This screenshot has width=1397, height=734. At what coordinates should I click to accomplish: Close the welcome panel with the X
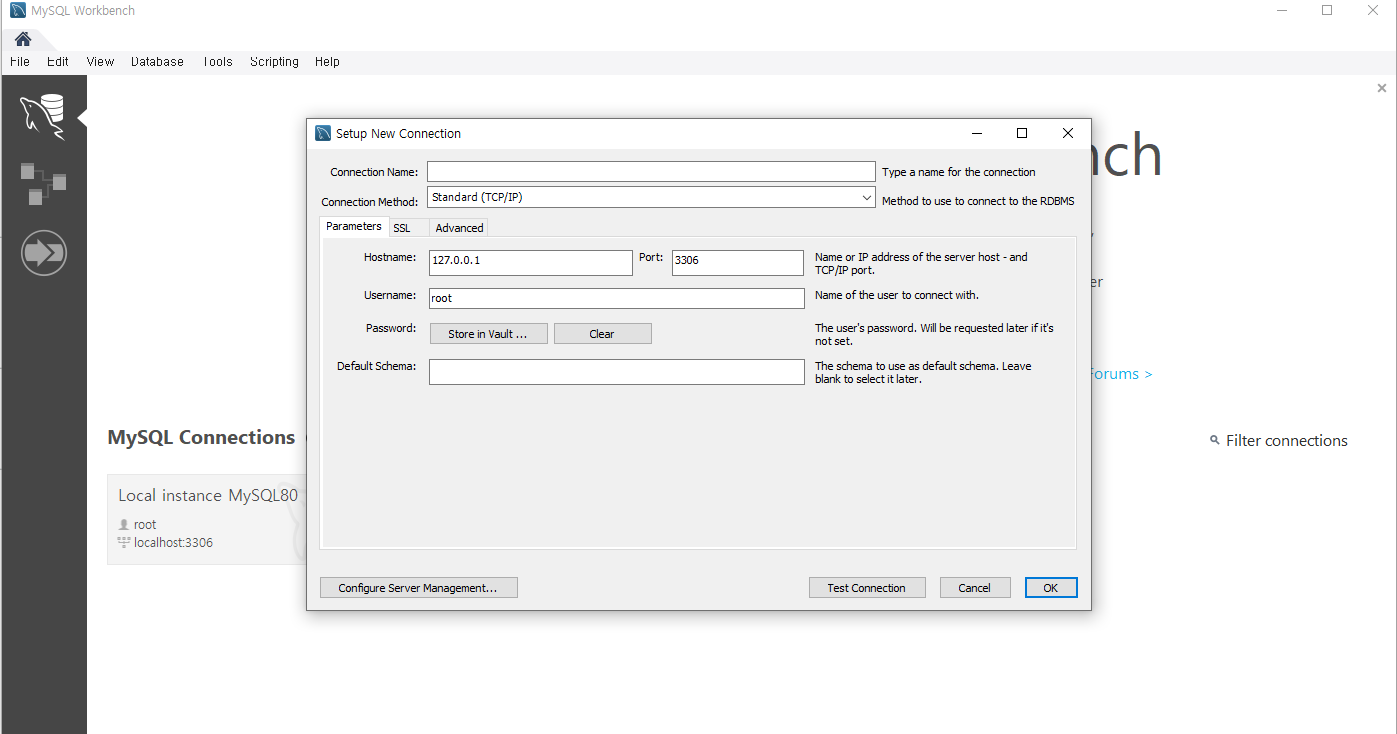click(x=1382, y=88)
